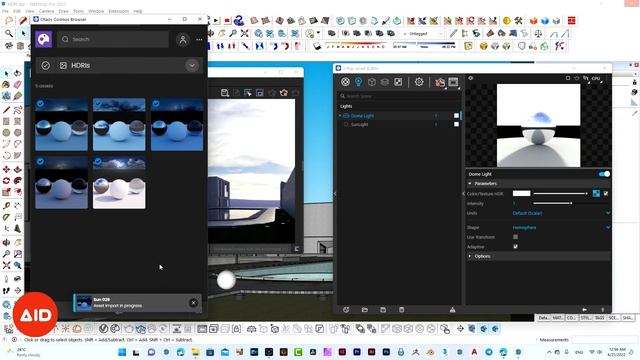Screen dimensions: 640x360
Task: Open the CPU render engine dropdown in preview
Action: point(596,78)
